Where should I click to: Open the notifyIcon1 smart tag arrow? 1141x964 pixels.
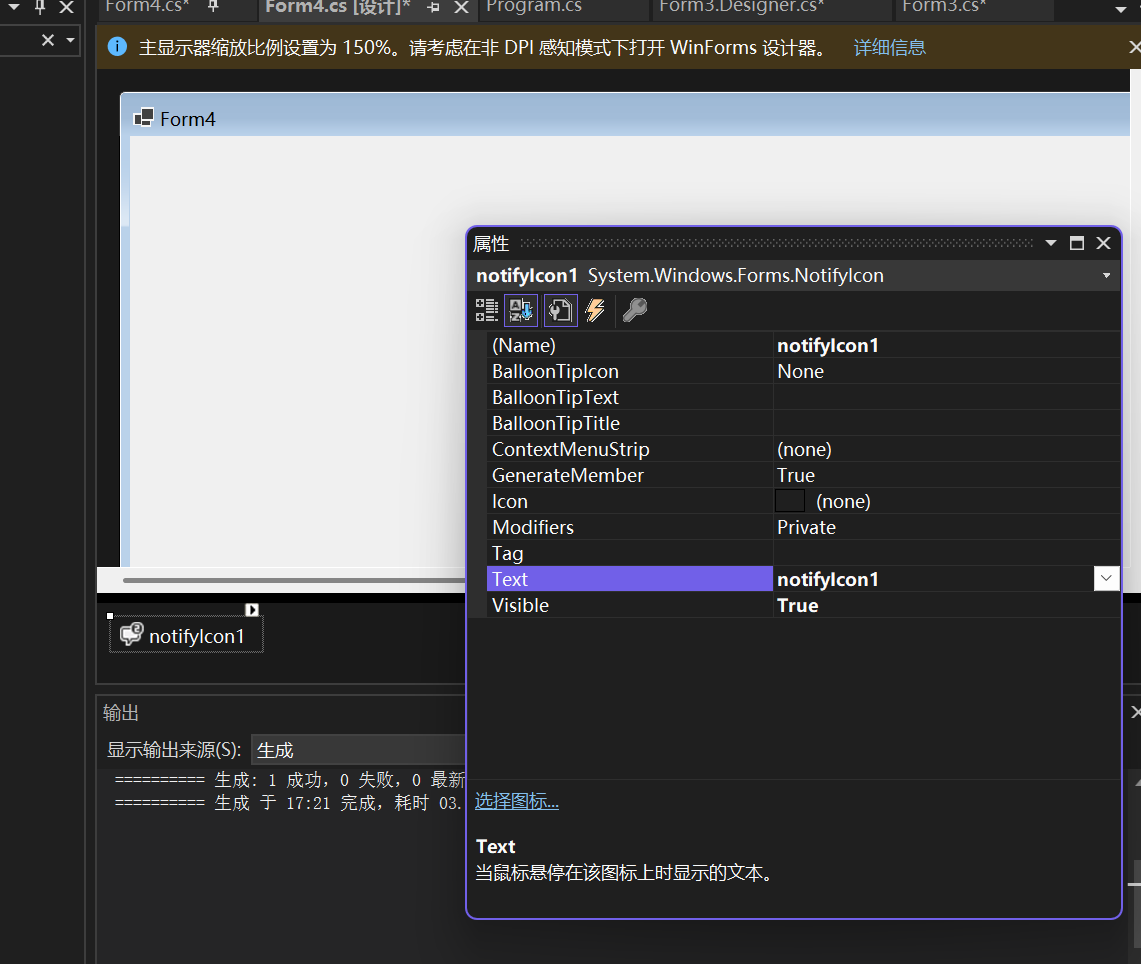[x=251, y=609]
